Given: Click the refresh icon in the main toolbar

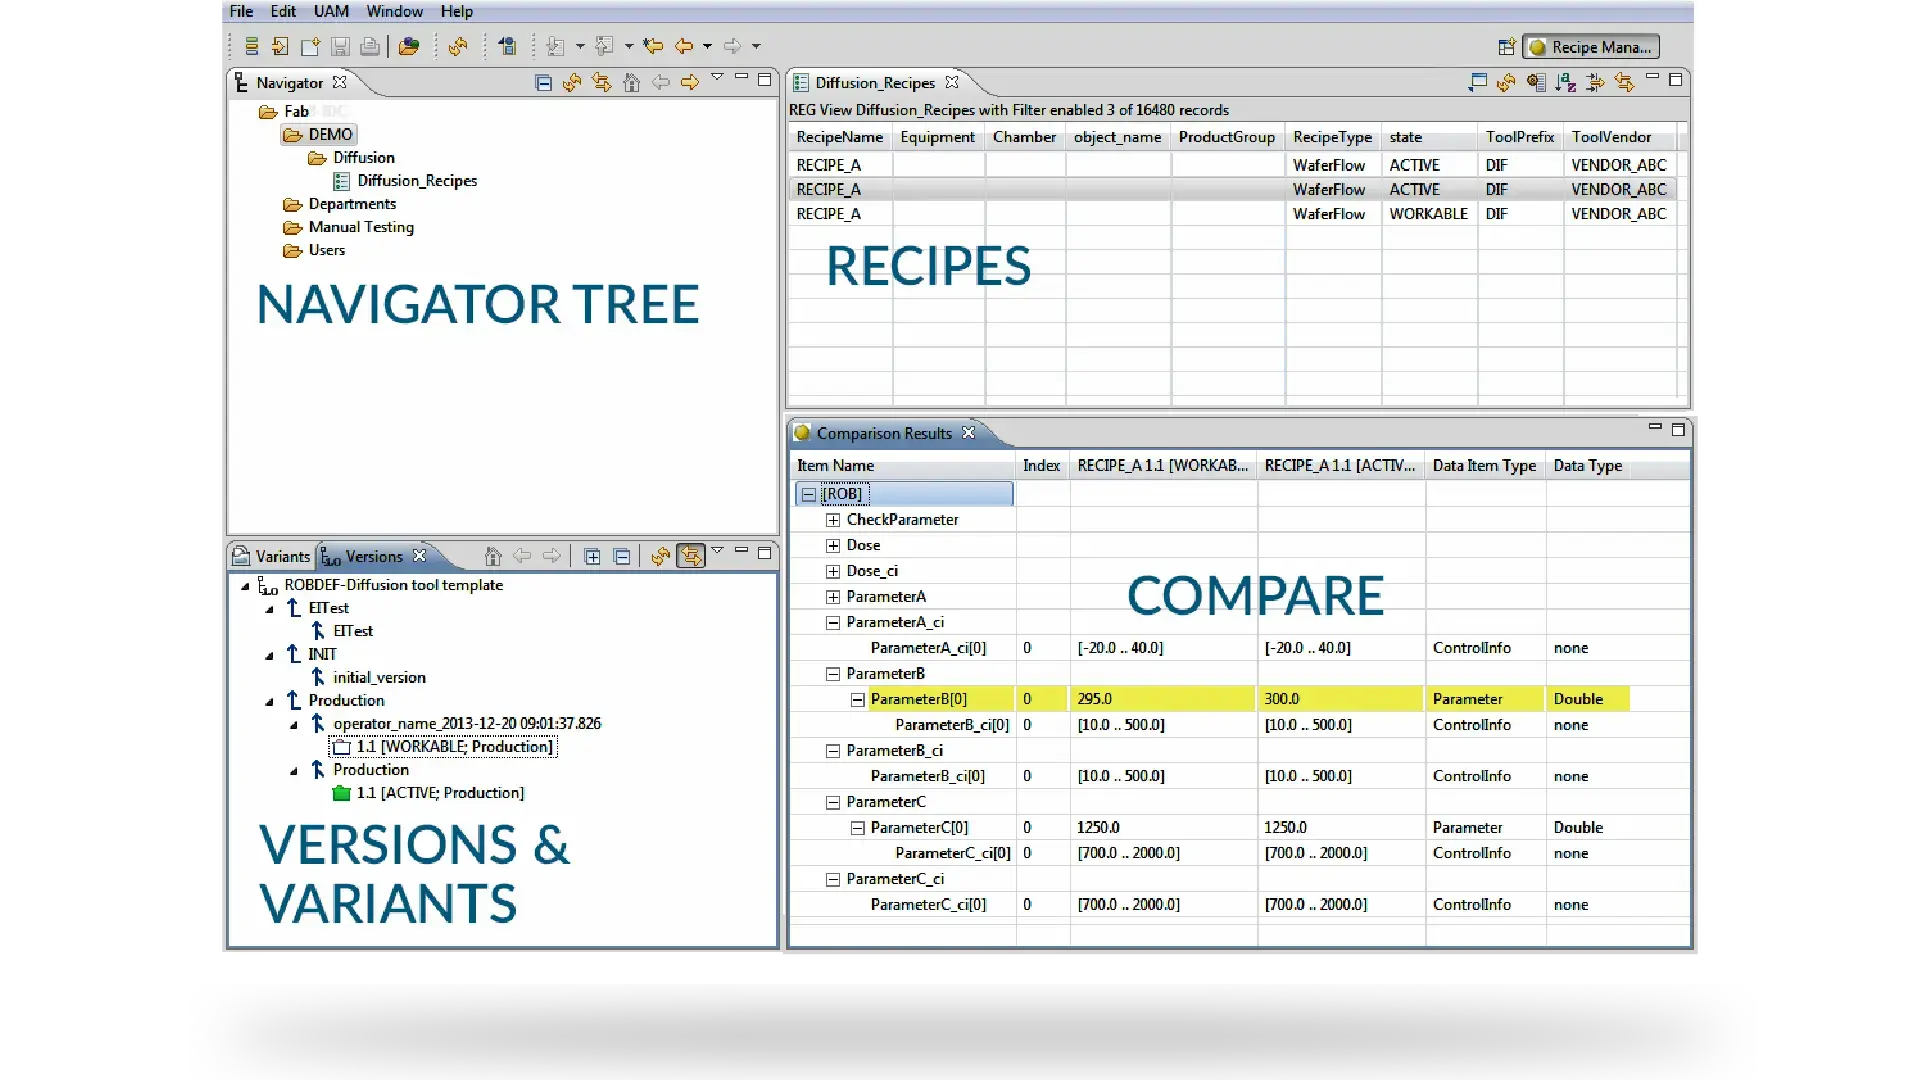Looking at the screenshot, I should (x=458, y=46).
